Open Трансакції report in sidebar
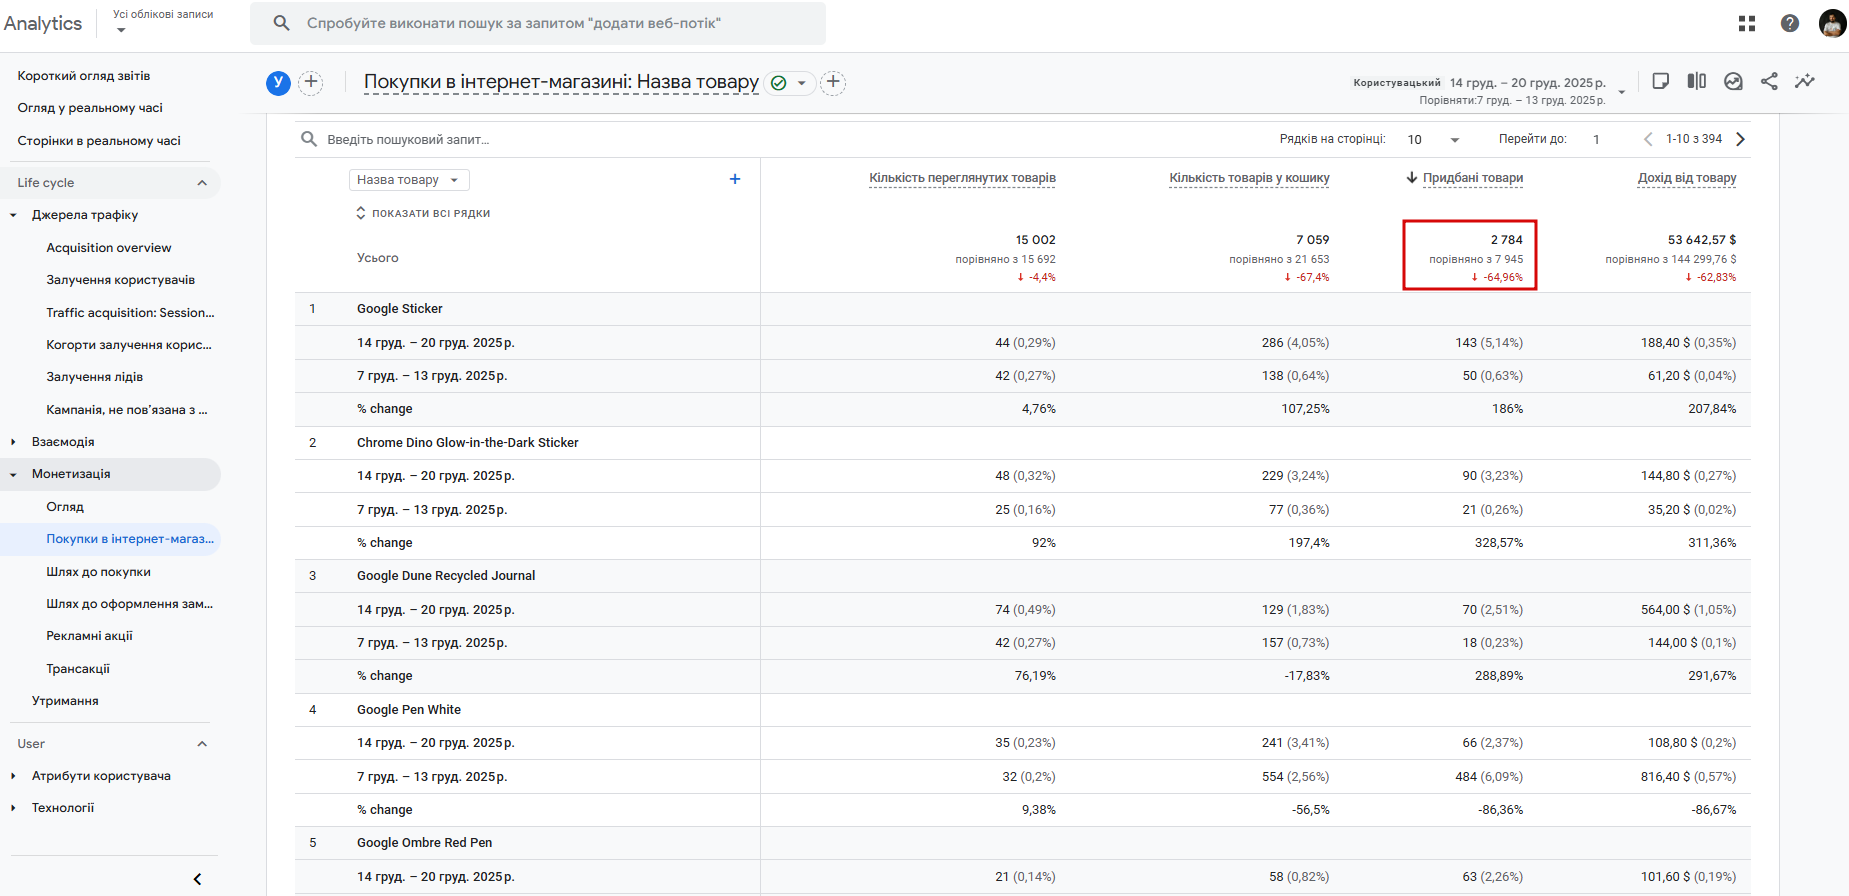This screenshot has width=1849, height=896. (x=78, y=669)
